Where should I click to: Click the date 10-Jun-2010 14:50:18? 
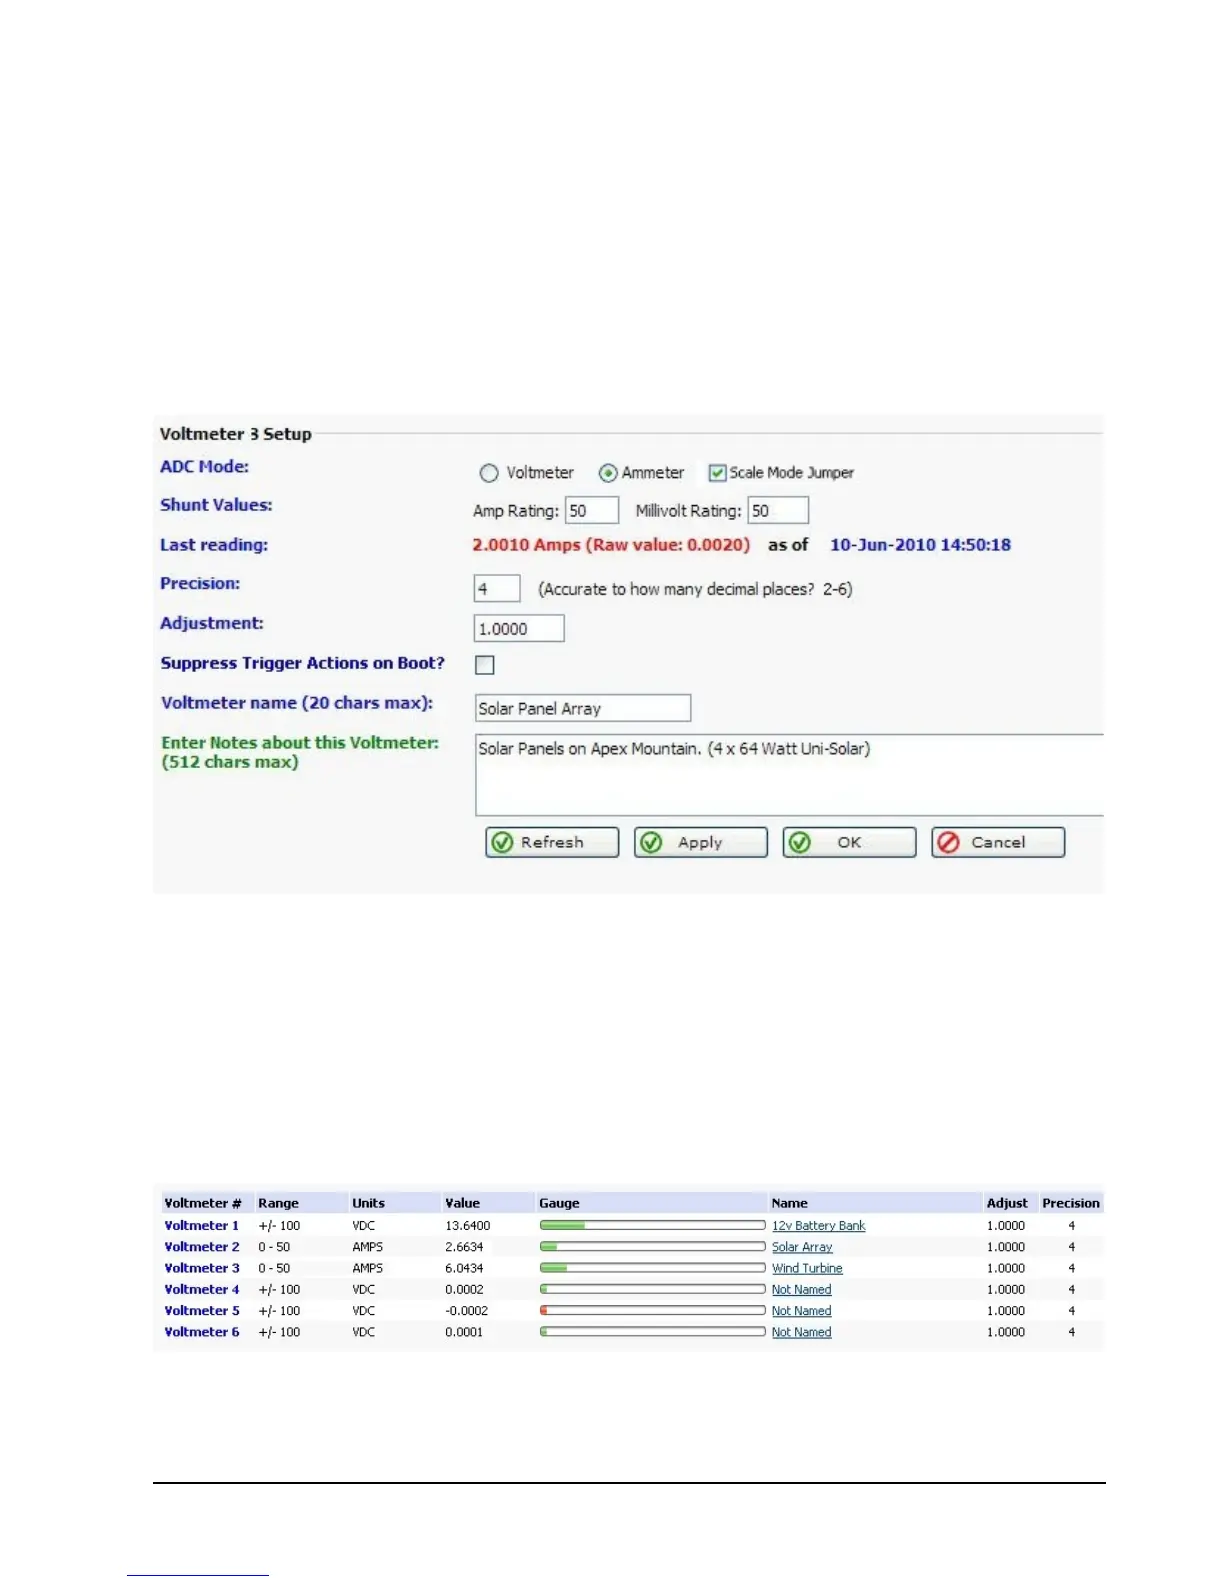[920, 545]
